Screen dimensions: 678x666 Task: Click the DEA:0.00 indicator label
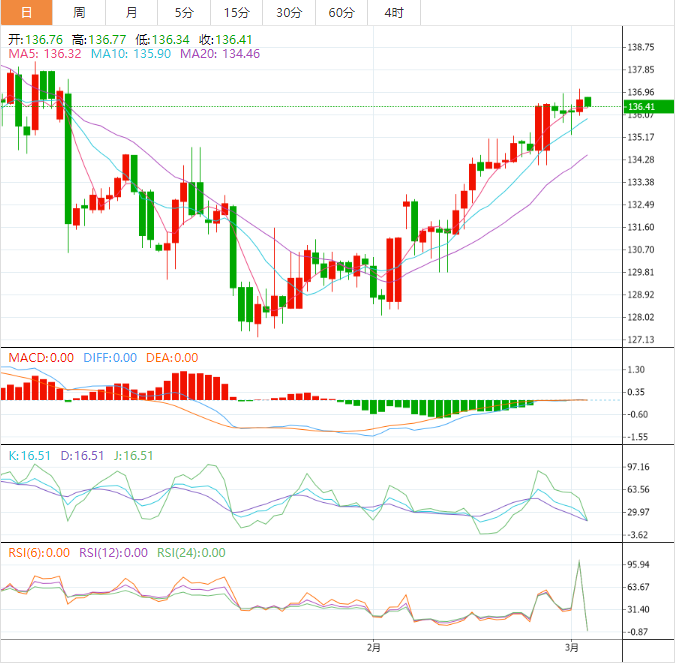(172, 358)
